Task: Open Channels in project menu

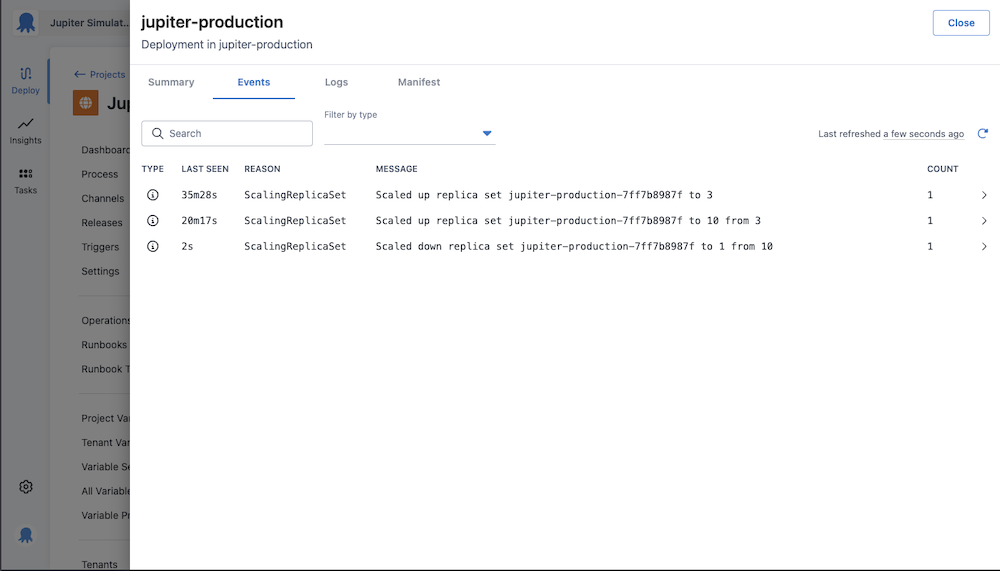Action: pos(103,198)
